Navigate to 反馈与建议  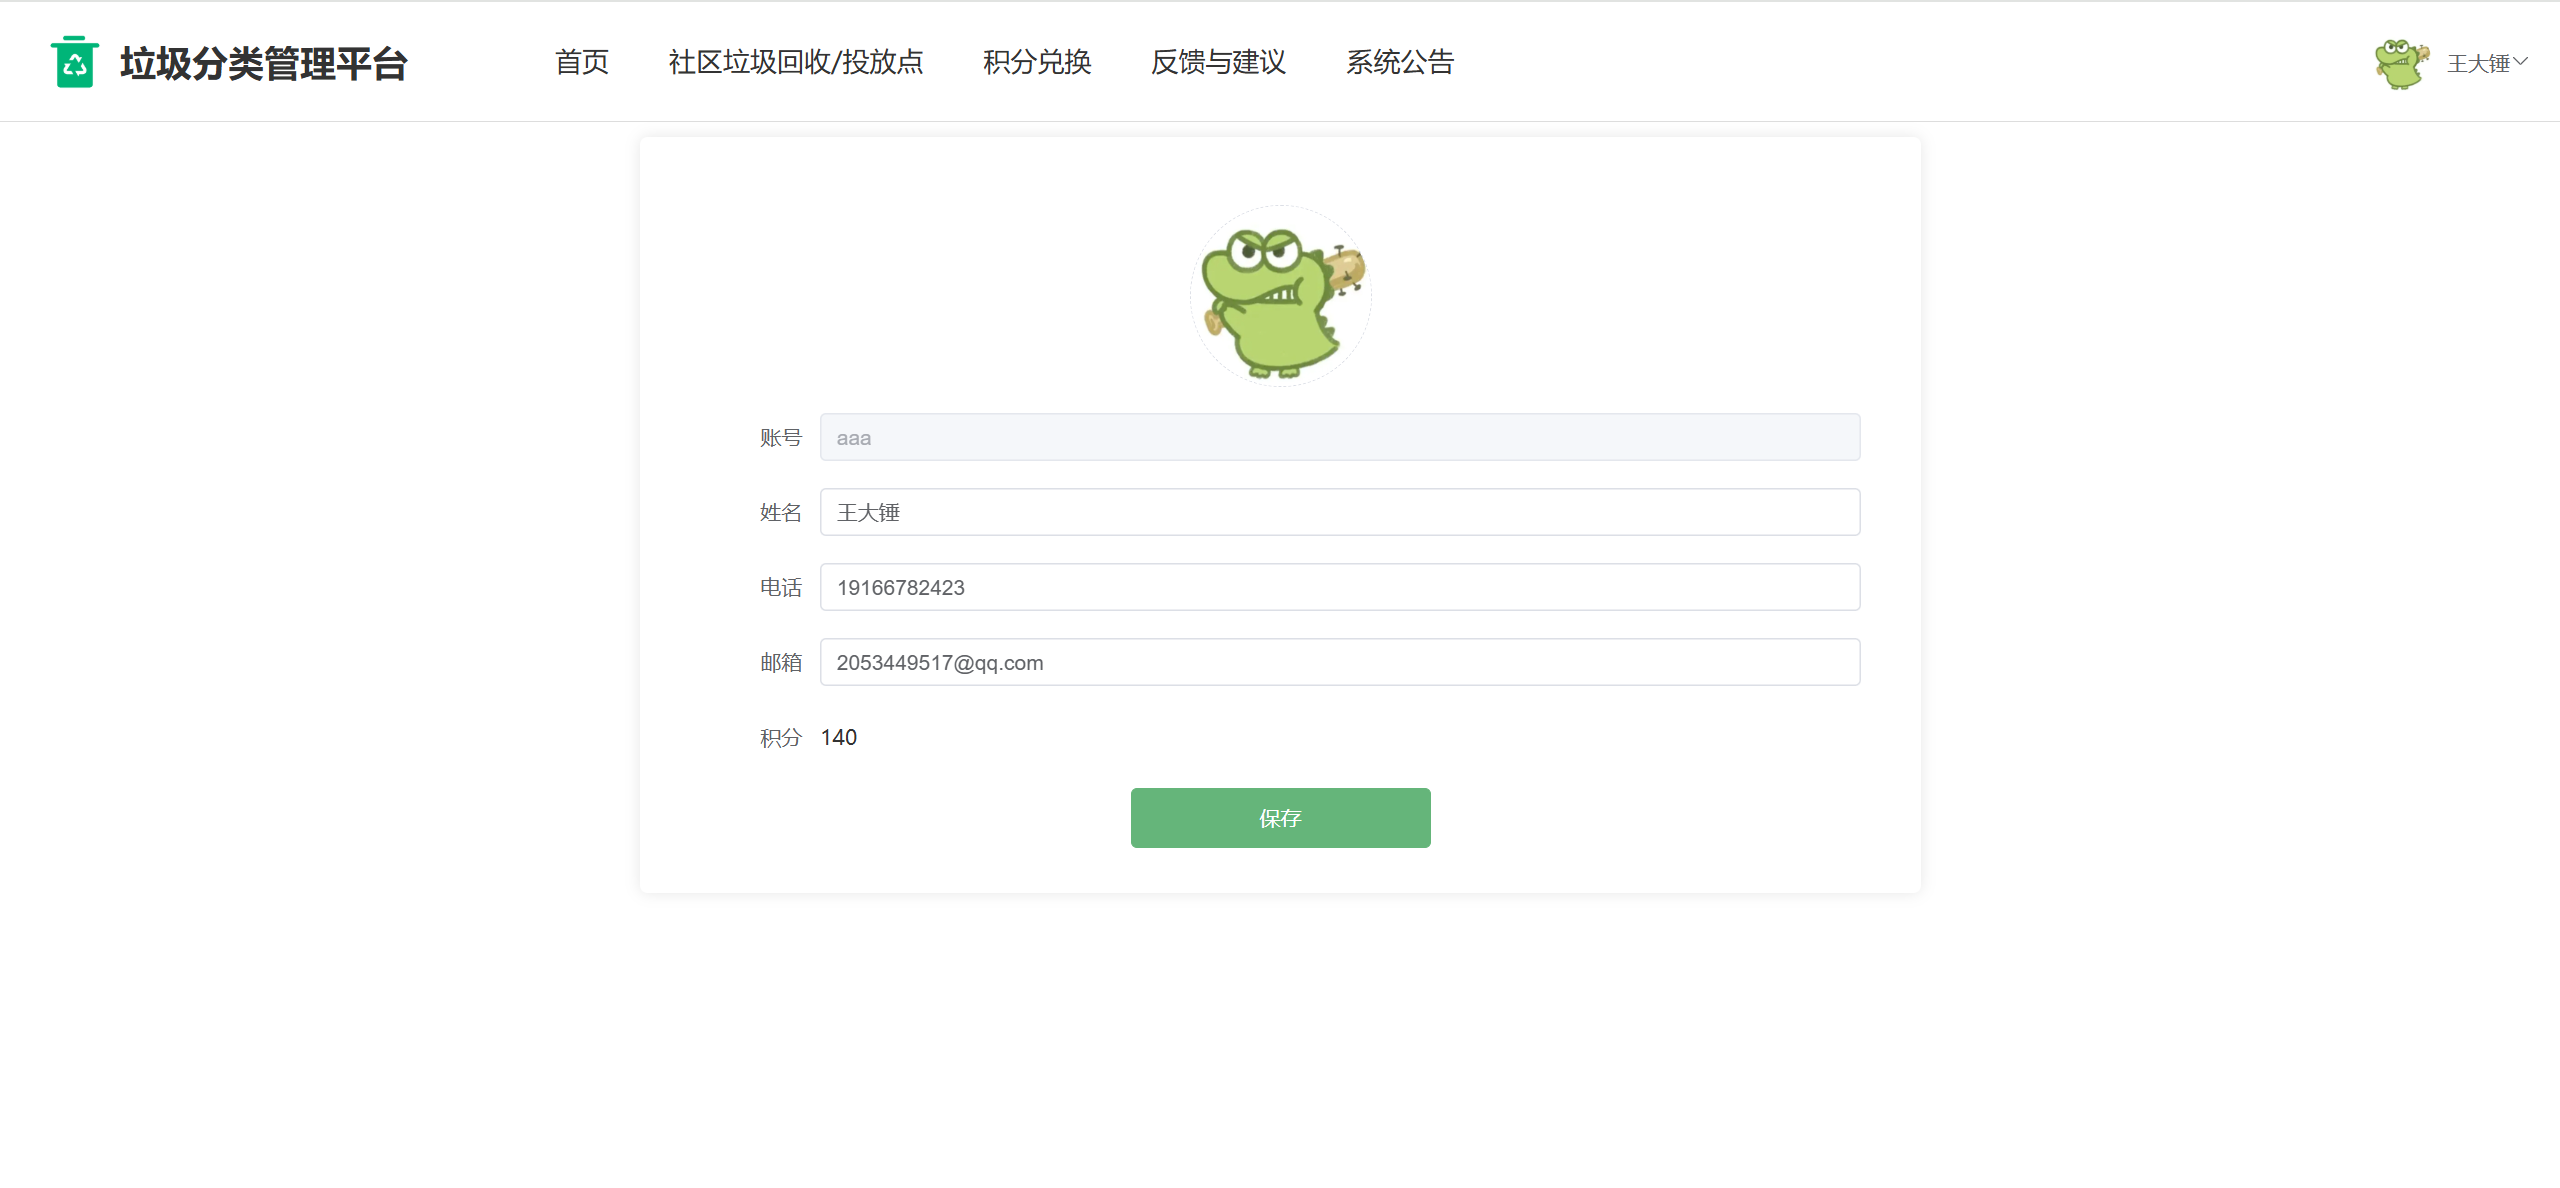tap(1218, 62)
